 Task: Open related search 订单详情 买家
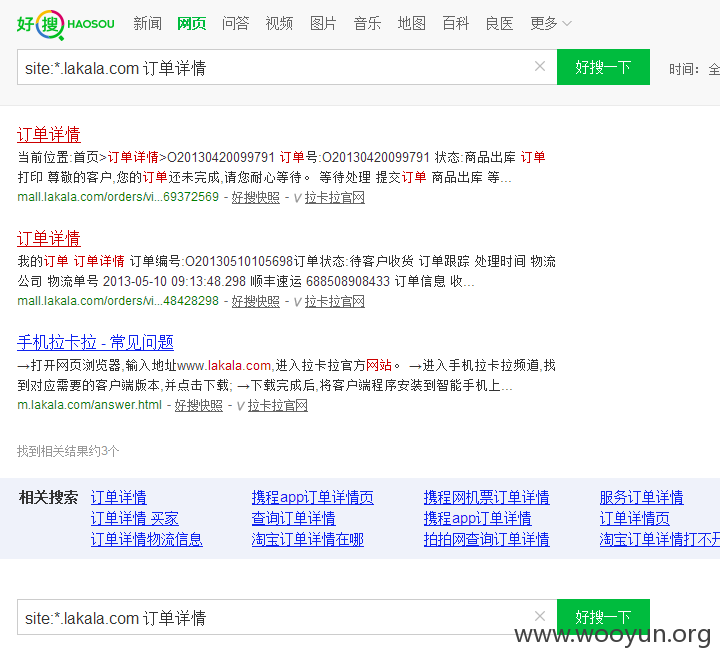coord(135,518)
